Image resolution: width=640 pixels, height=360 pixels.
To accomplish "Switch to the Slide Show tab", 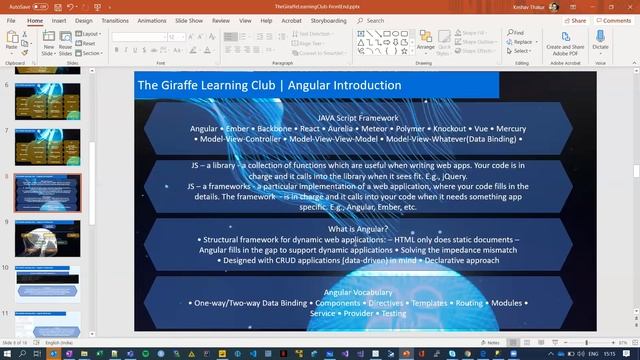I will (x=189, y=20).
